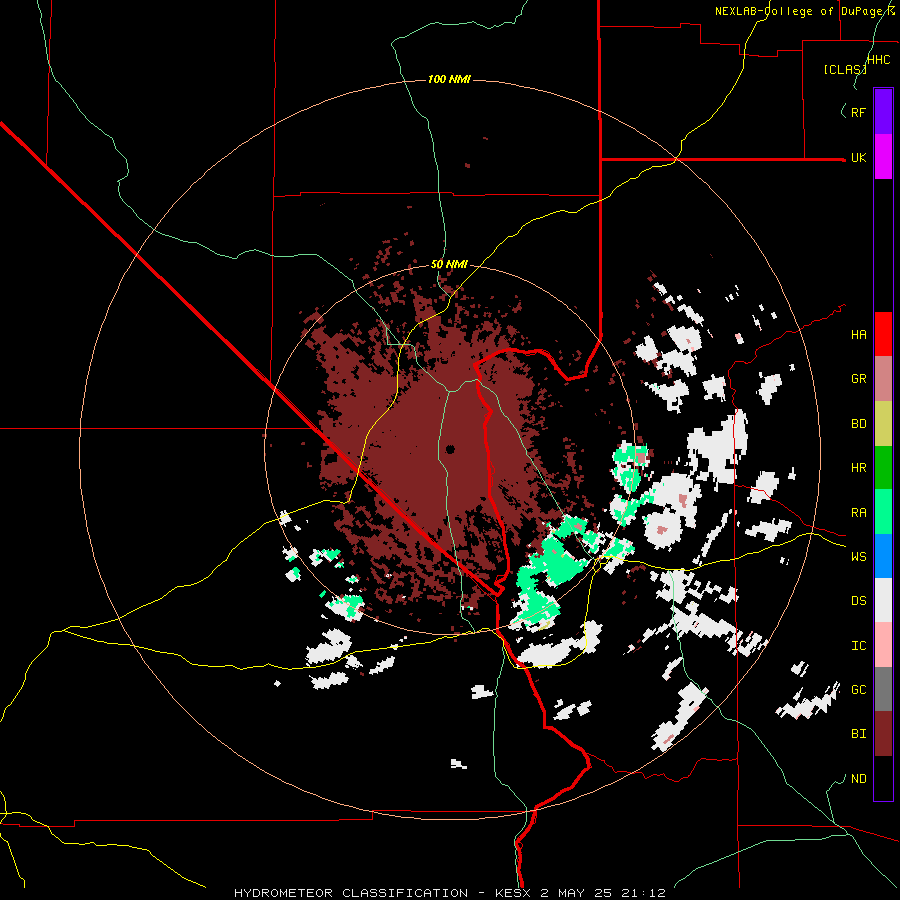Click the WS blue legend swatch
900x900 pixels.
[x=883, y=556]
